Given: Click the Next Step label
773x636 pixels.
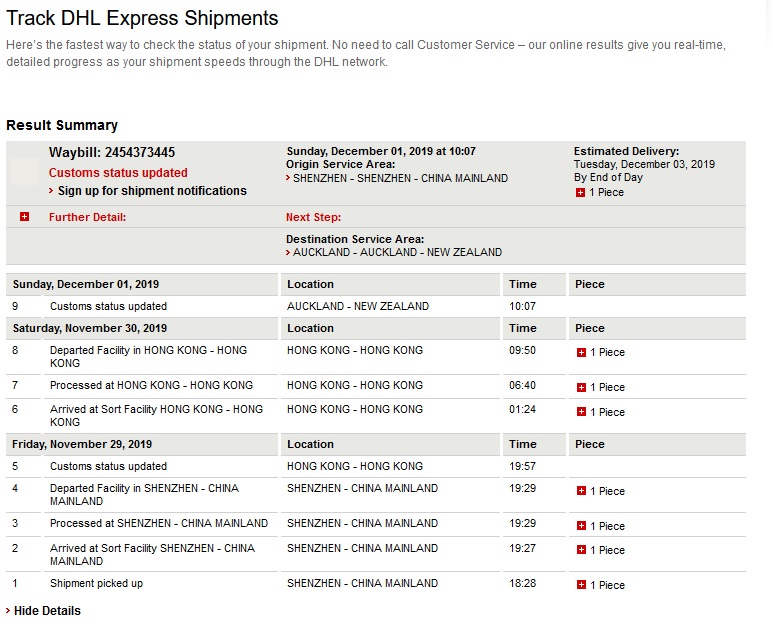Looking at the screenshot, I should pyautogui.click(x=314, y=217).
